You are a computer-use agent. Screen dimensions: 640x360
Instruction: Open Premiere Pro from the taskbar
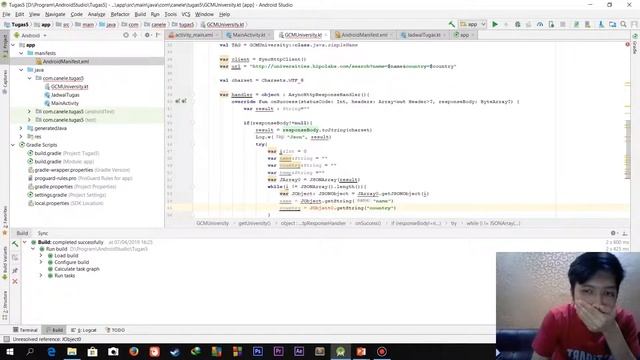pos(278,351)
